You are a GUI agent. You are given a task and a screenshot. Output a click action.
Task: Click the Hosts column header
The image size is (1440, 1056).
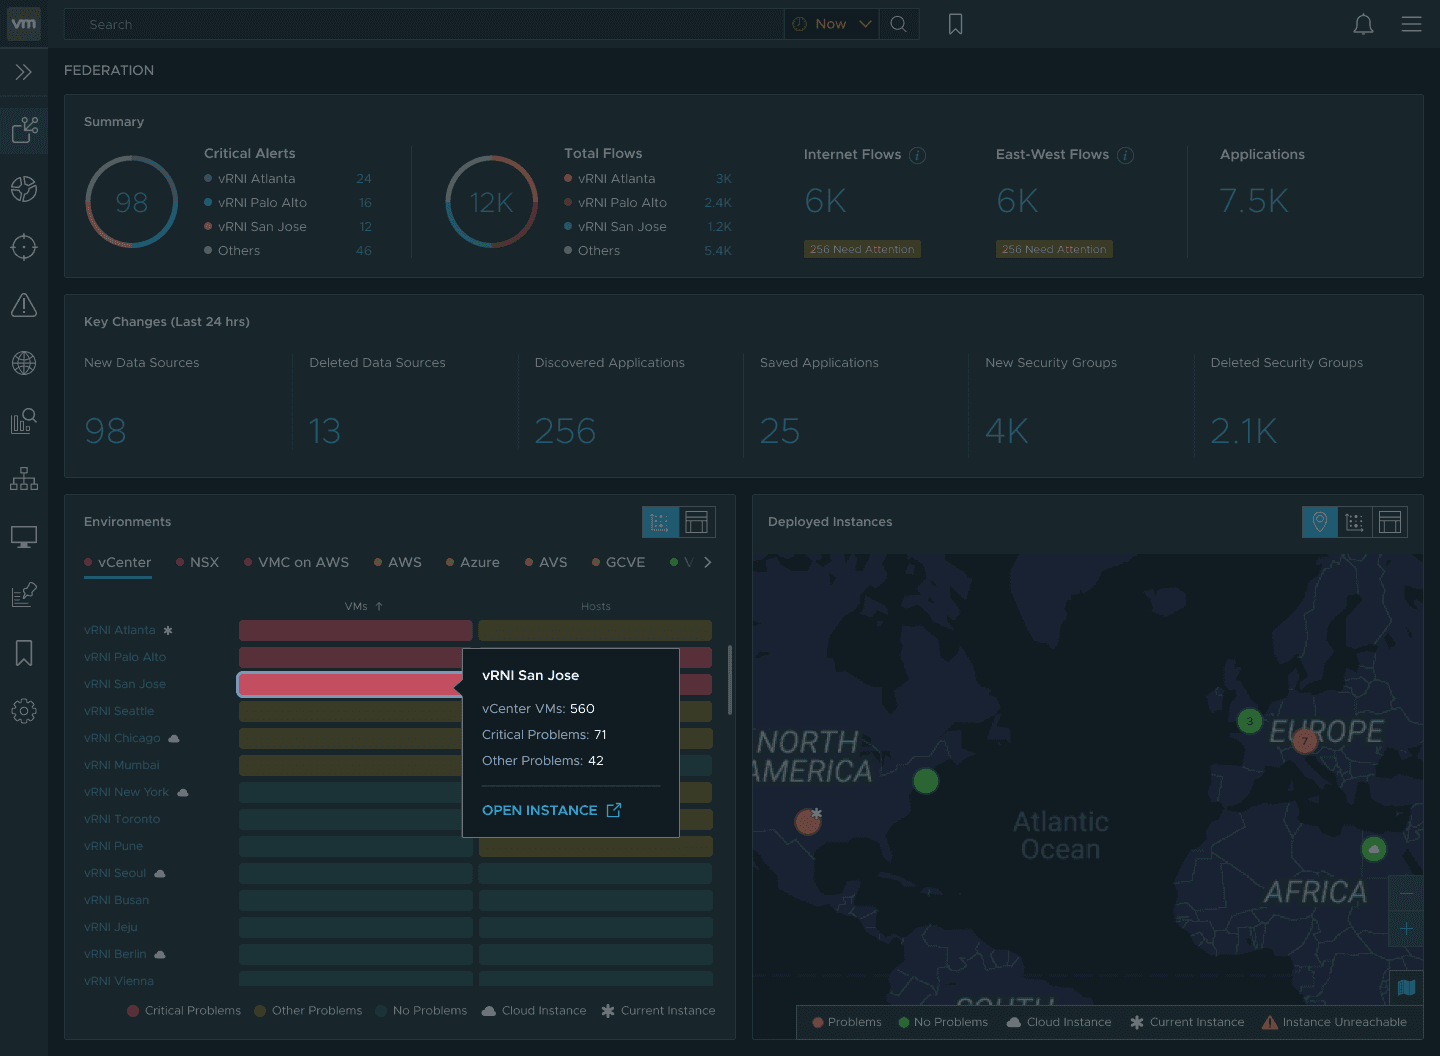pos(596,607)
